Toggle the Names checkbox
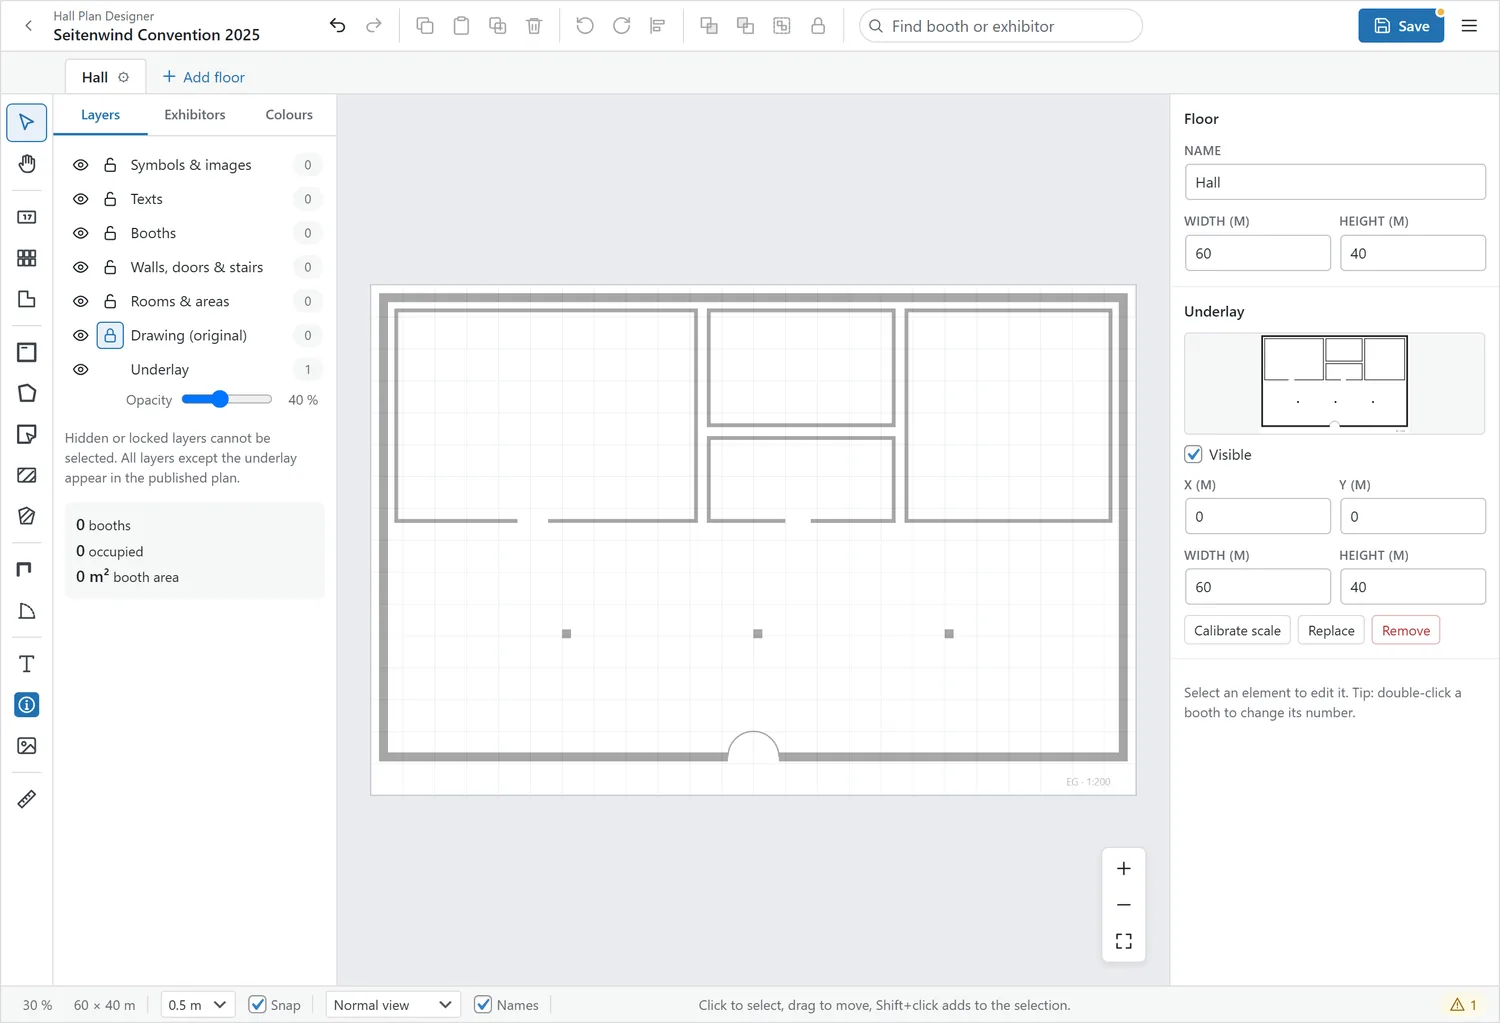Image resolution: width=1500 pixels, height=1023 pixels. [x=483, y=1005]
